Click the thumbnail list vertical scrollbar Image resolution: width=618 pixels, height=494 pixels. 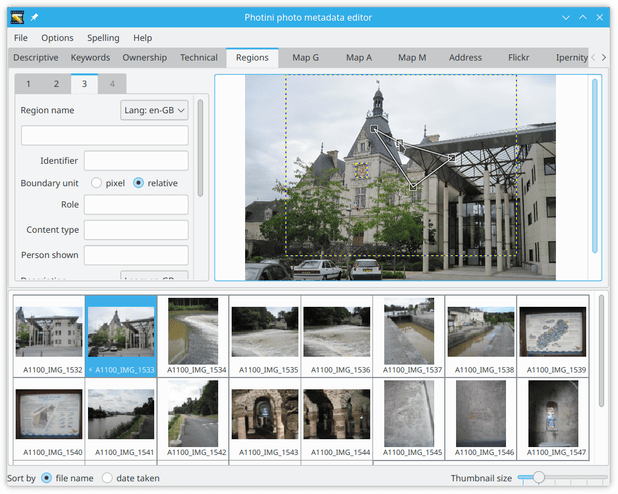(x=601, y=351)
